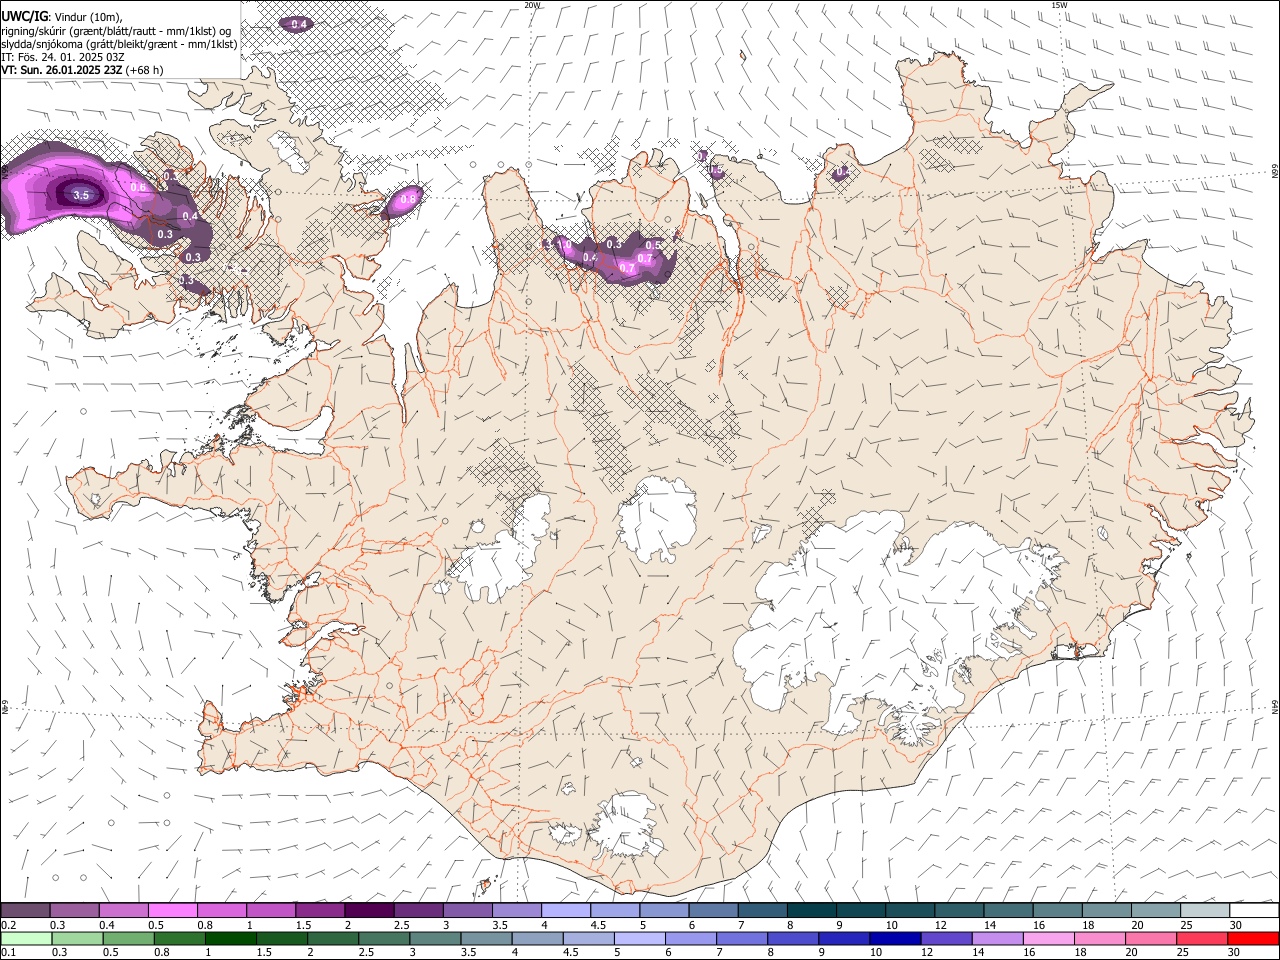The image size is (1280, 960).
Task: Click the "Vindur (10m)" header text
Action: click(87, 17)
